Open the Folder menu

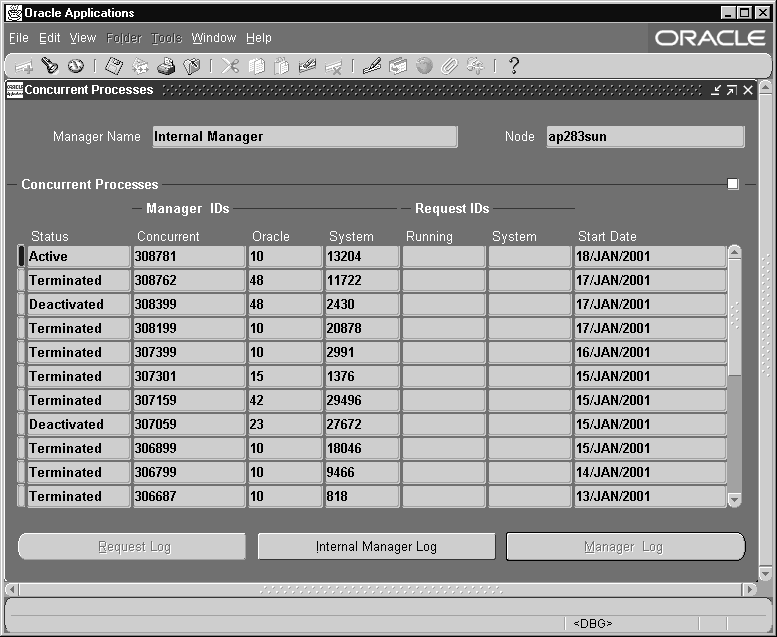[124, 38]
